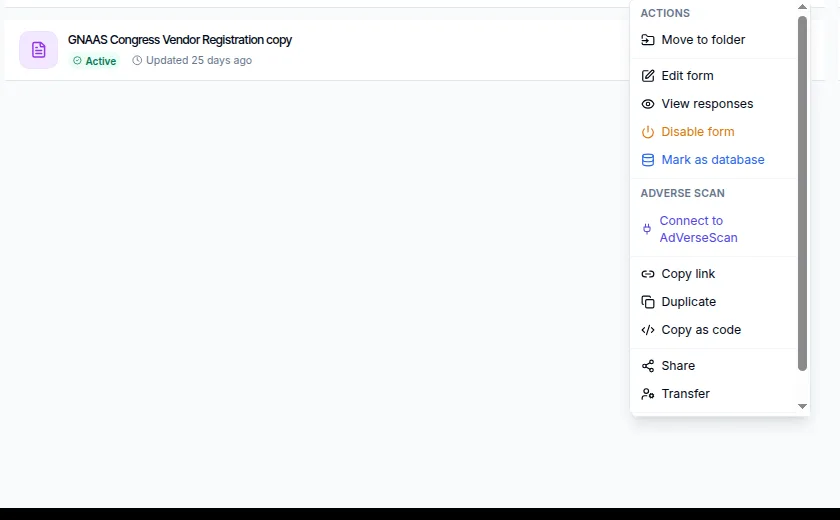Viewport: 840px width, 520px height.
Task: Click the chain icon for Copy link
Action: (x=648, y=274)
